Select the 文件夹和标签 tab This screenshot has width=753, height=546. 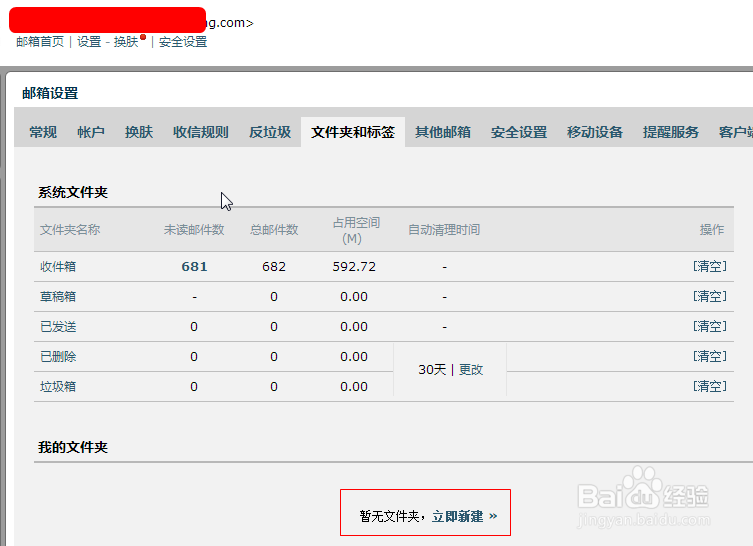pyautogui.click(x=353, y=132)
